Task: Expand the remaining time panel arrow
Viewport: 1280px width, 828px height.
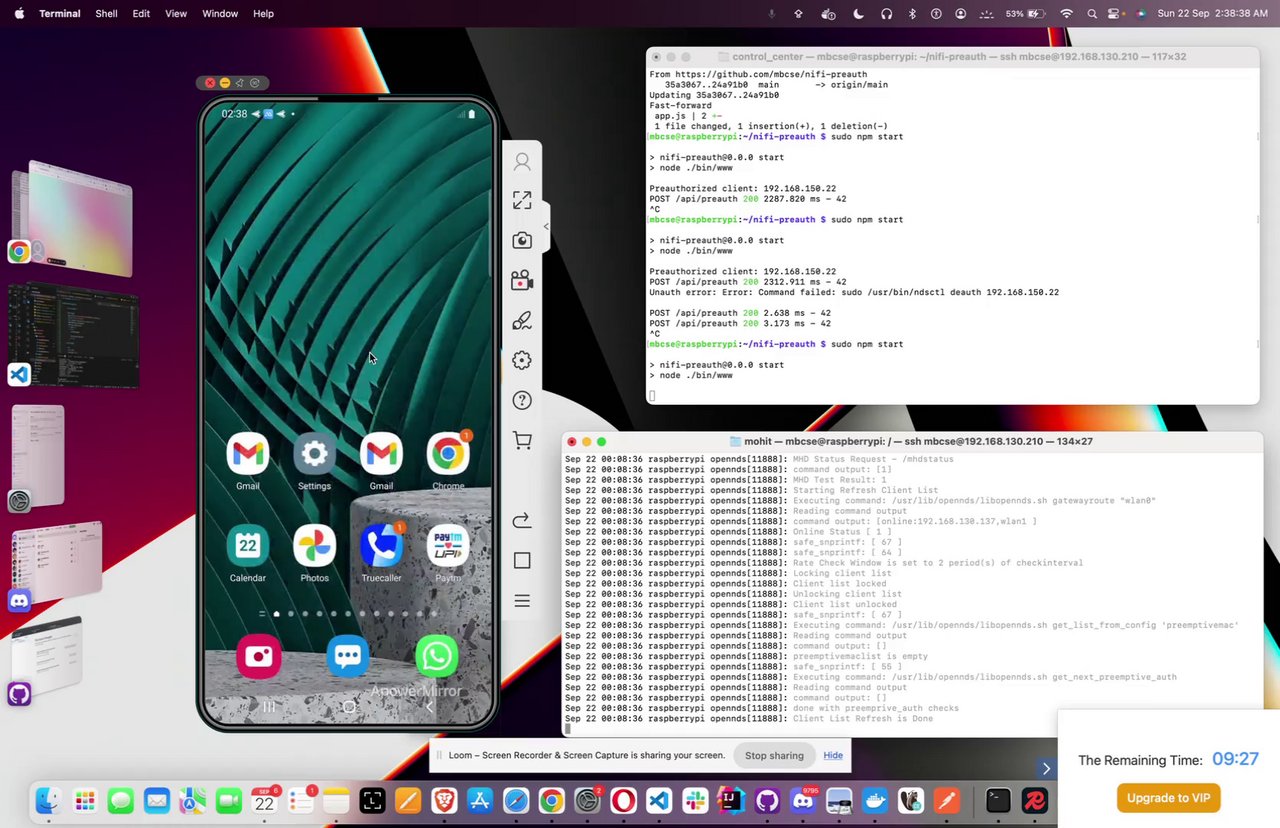Action: [1046, 769]
